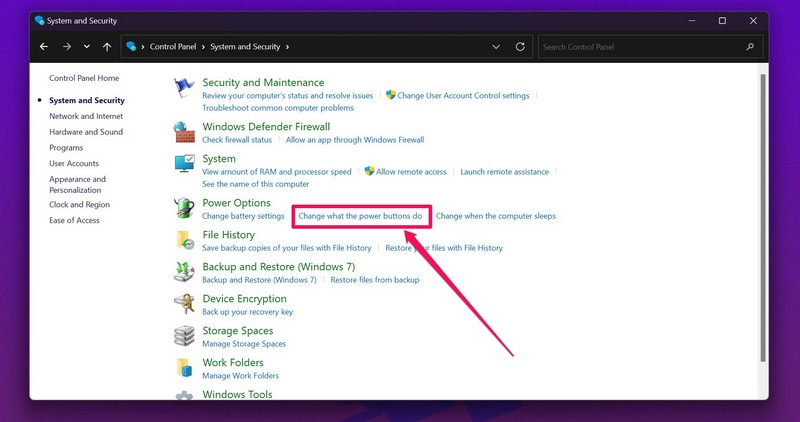Image resolution: width=800 pixels, height=422 pixels.
Task: Click the Device Encryption keys icon
Action: (x=184, y=304)
